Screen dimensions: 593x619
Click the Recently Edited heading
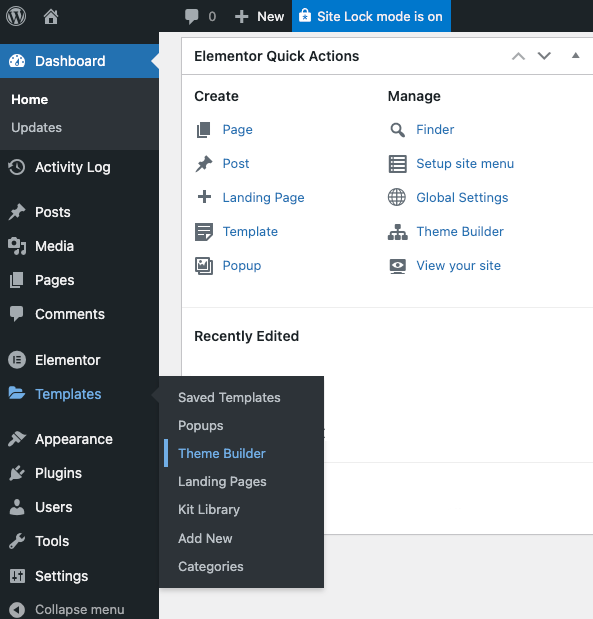tap(246, 336)
